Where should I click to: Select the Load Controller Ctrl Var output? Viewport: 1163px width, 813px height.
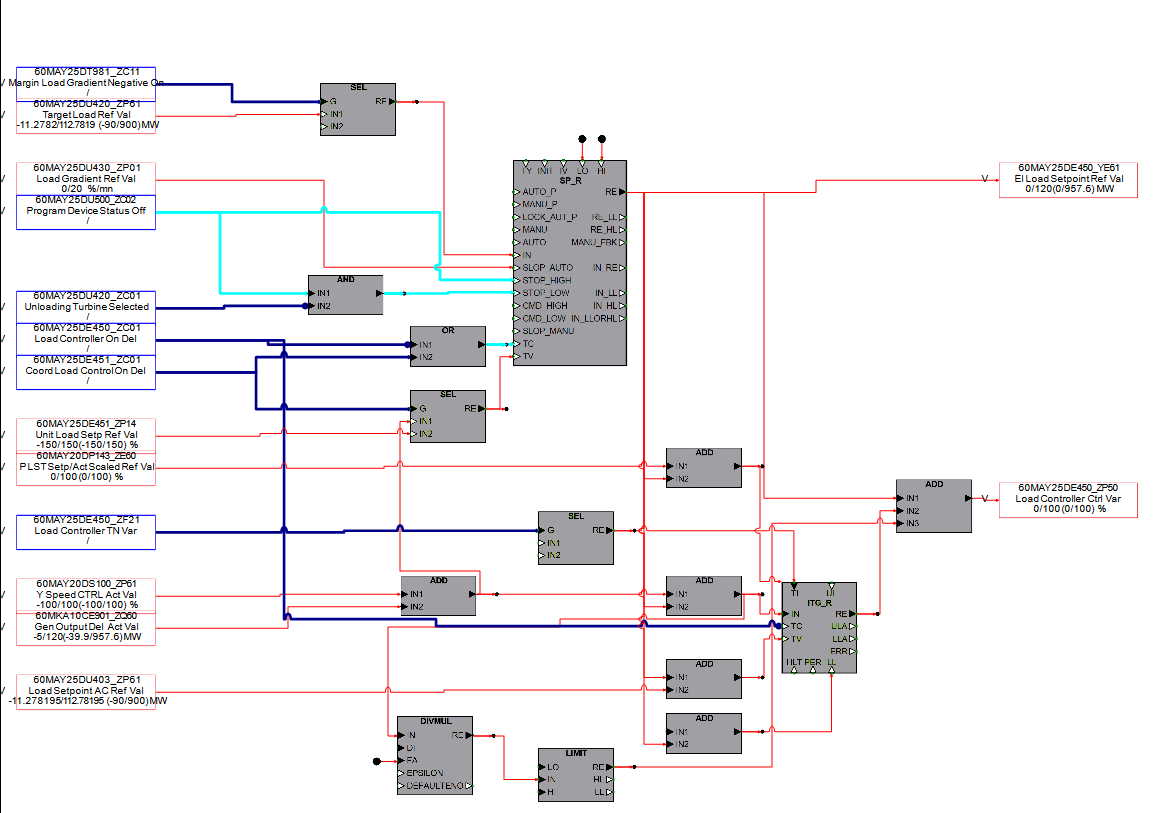pos(1068,498)
